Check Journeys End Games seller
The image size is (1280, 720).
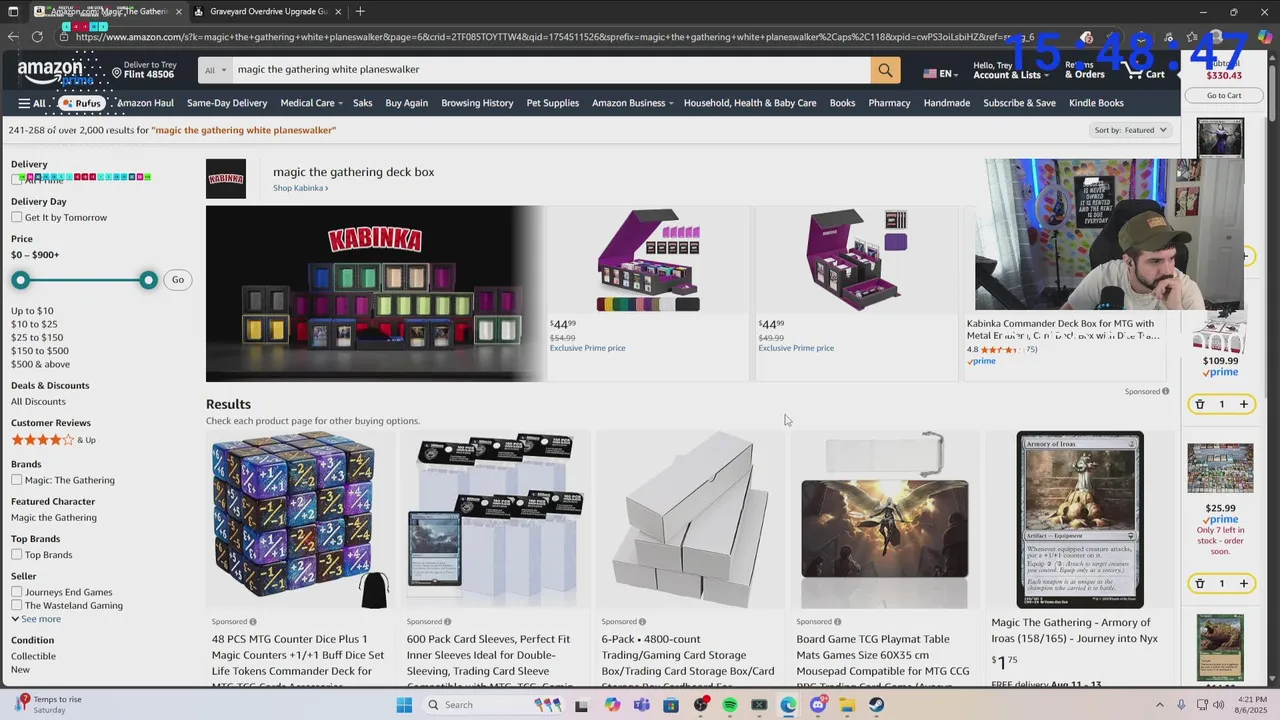(x=17, y=592)
